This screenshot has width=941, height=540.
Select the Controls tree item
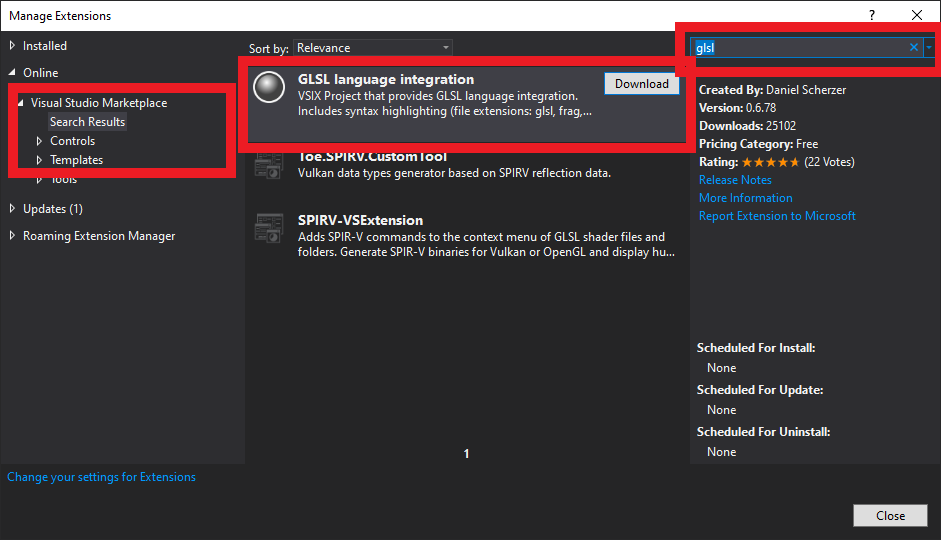(73, 141)
